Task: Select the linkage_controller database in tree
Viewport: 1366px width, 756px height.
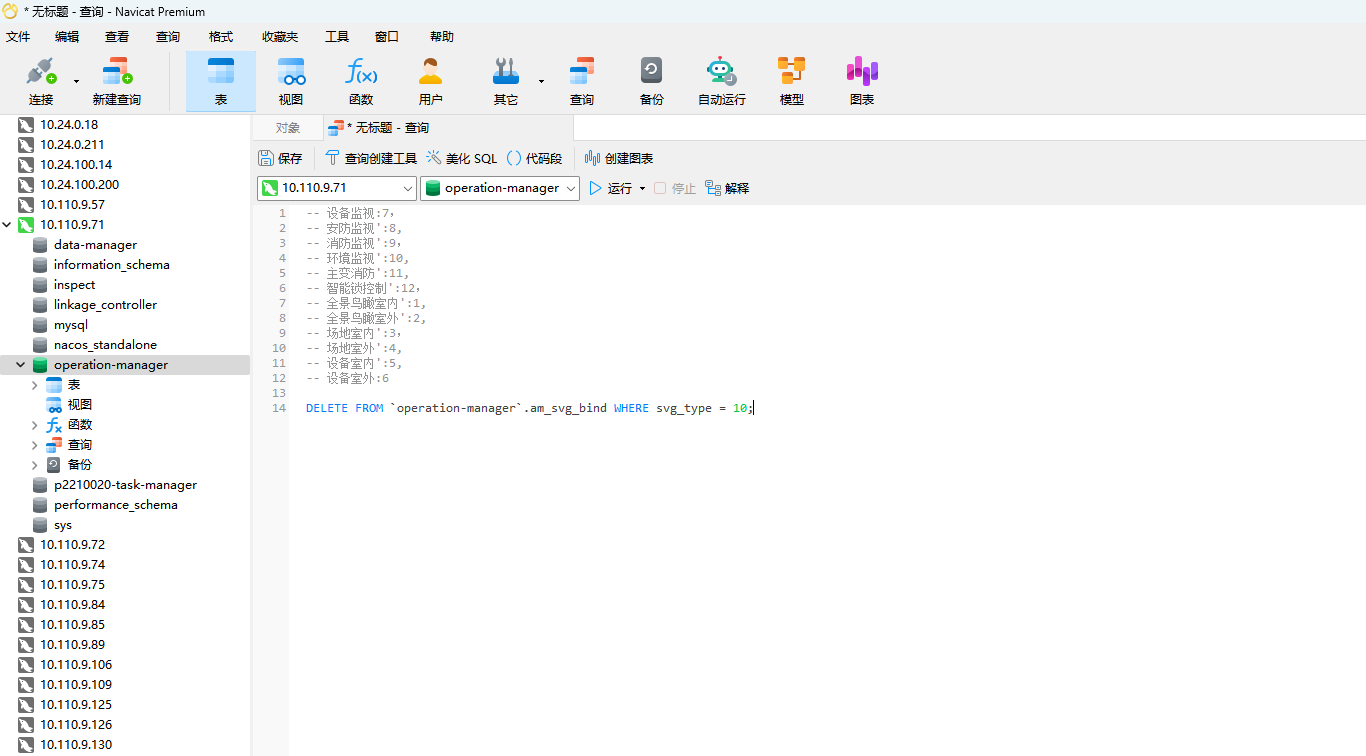Action: pos(105,305)
